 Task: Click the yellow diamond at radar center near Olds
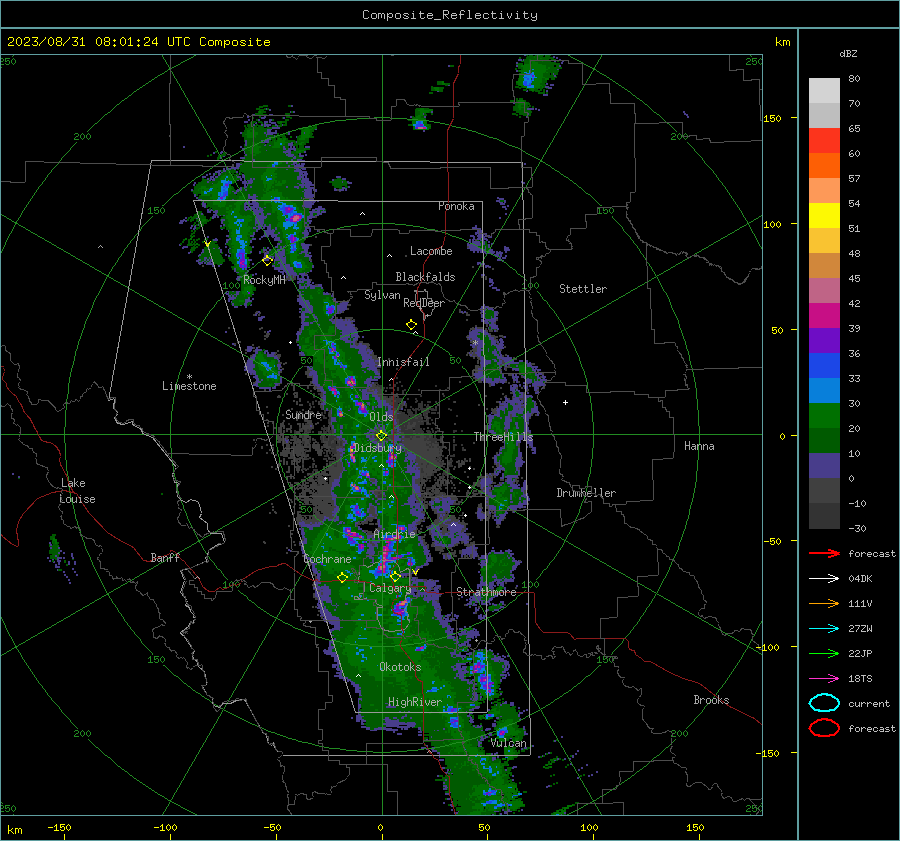(381, 436)
